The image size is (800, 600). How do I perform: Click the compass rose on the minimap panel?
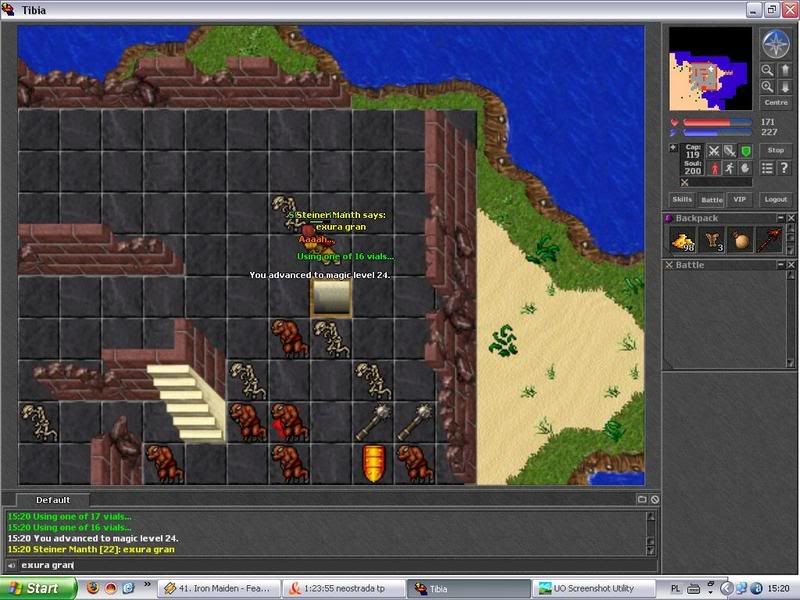[776, 44]
